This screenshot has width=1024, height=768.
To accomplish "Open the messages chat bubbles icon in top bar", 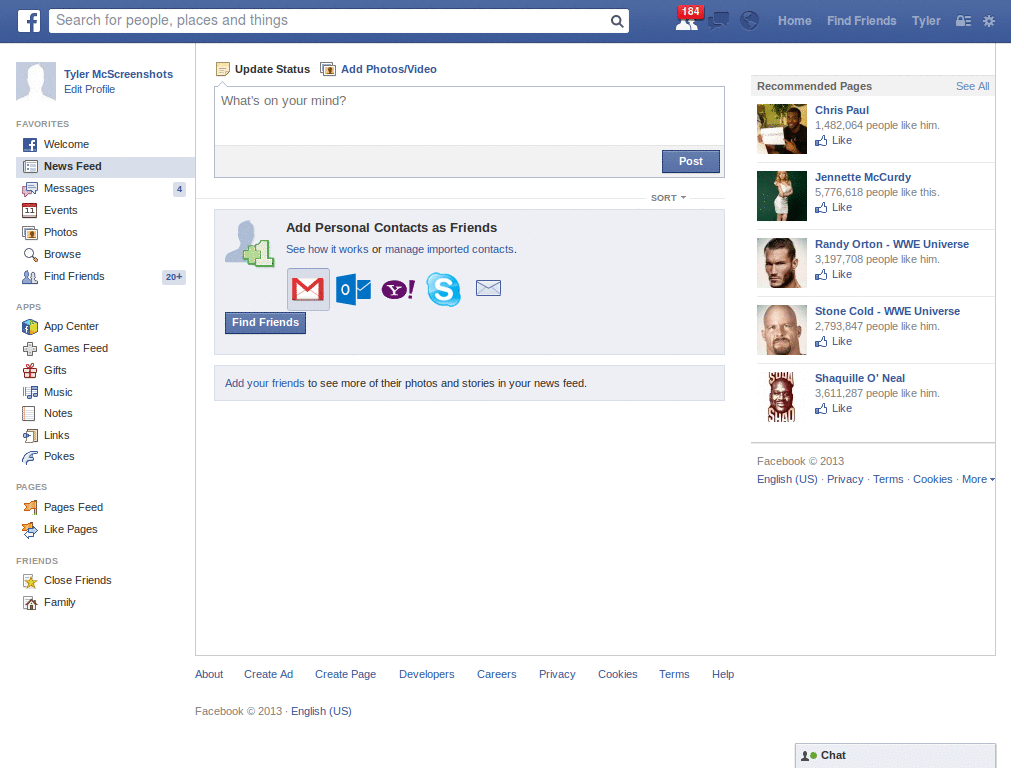I will tap(718, 21).
